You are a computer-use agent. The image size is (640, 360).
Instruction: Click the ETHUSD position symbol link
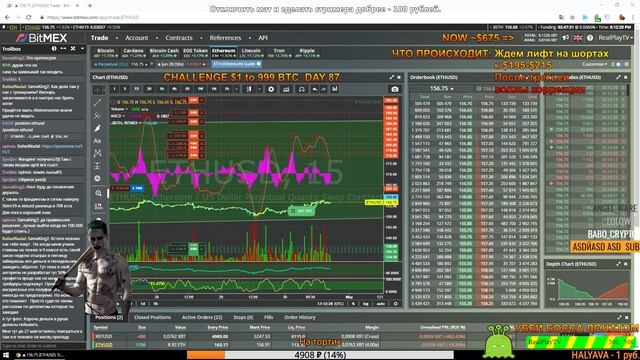[x=104, y=345]
